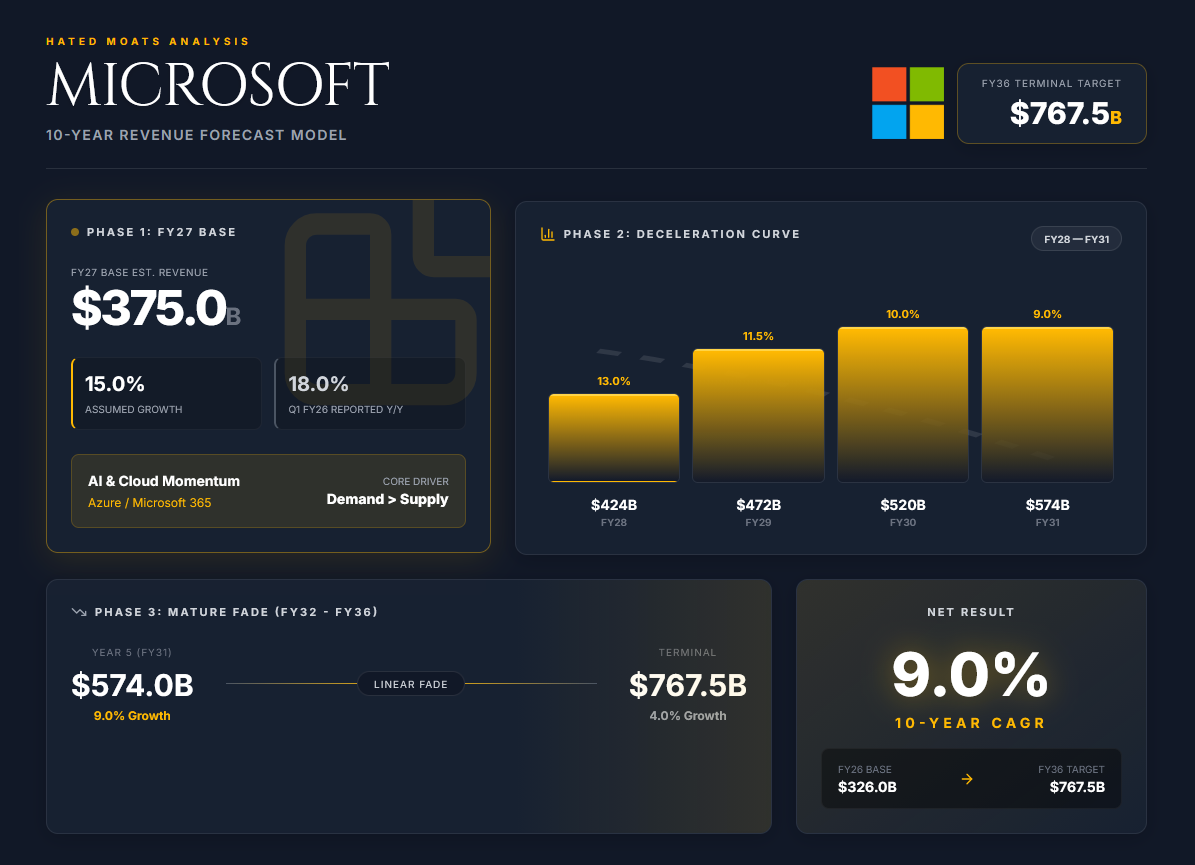Click the PHASE 3: MATURE FADE heading

(x=236, y=612)
